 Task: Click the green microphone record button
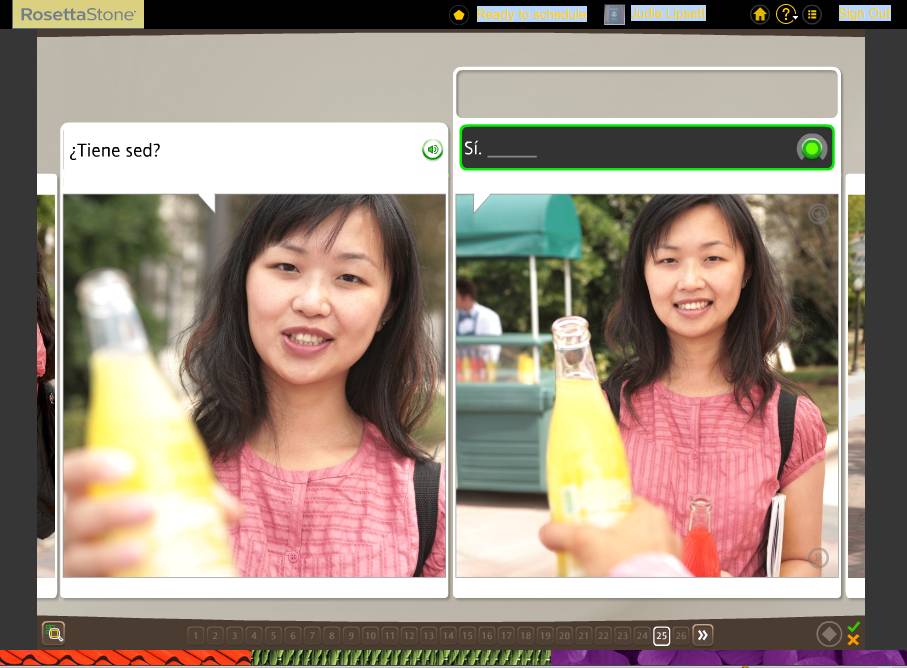point(812,149)
